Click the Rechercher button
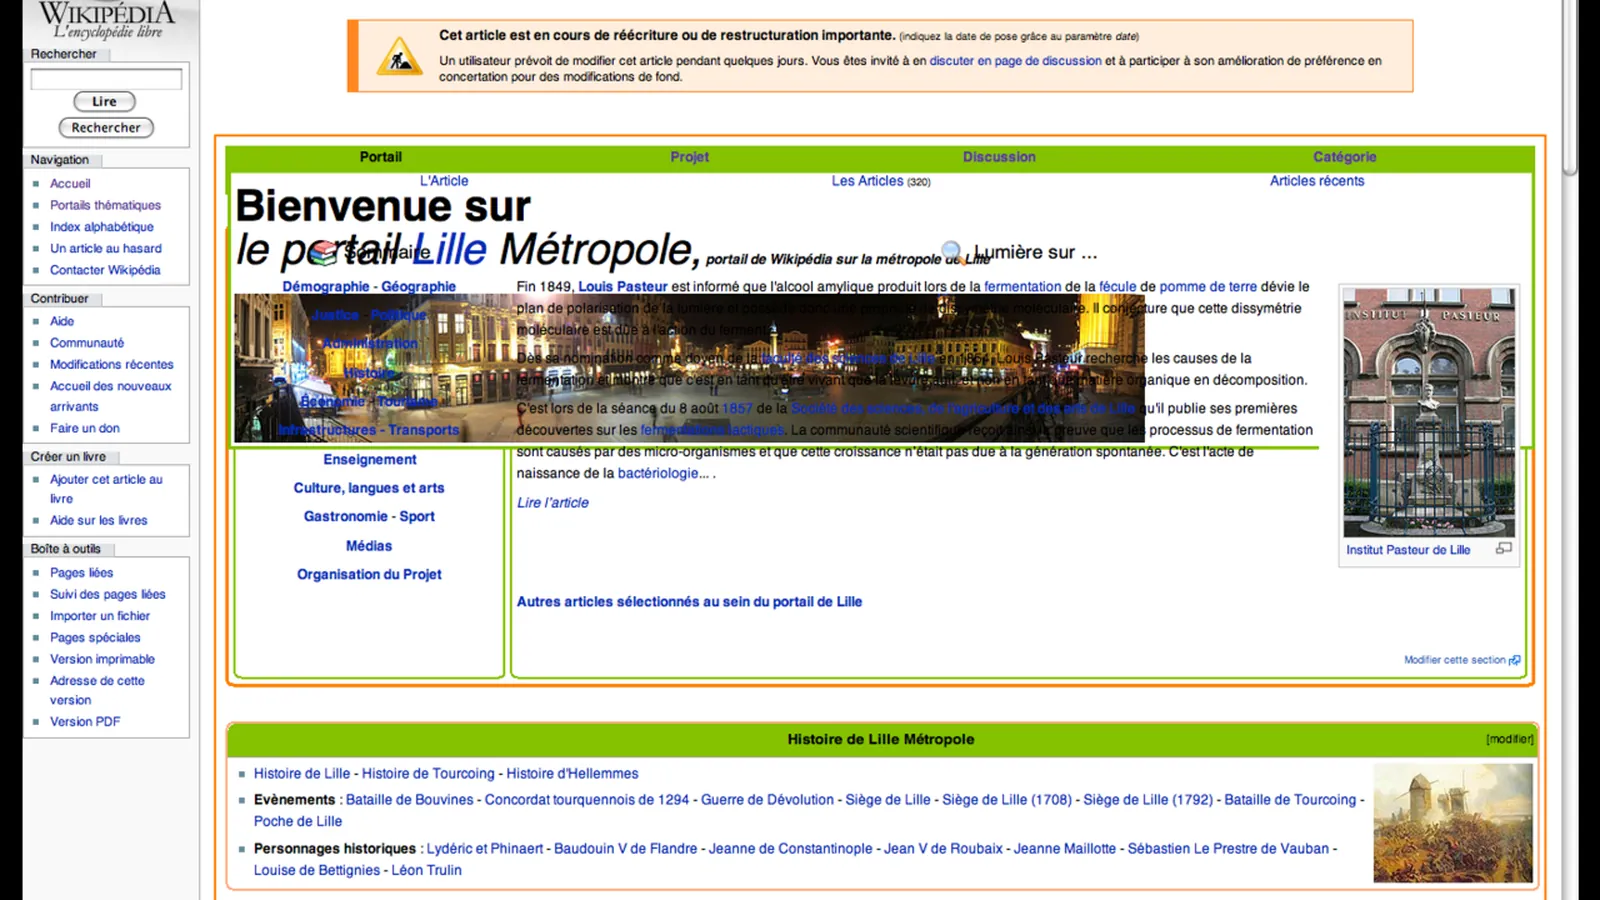The width and height of the screenshot is (1600, 900). pyautogui.click(x=106, y=127)
